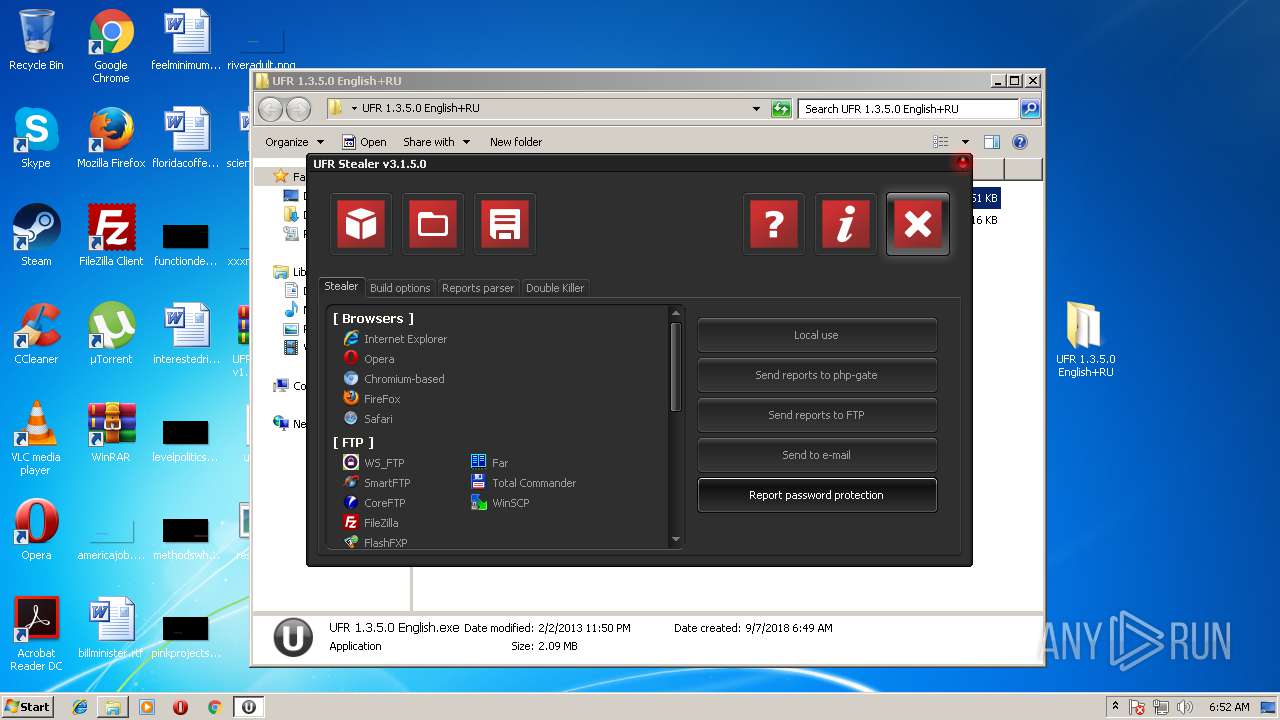Open the change view dropdown arrow in Explorer
Screen dimensions: 1280x720
point(965,142)
